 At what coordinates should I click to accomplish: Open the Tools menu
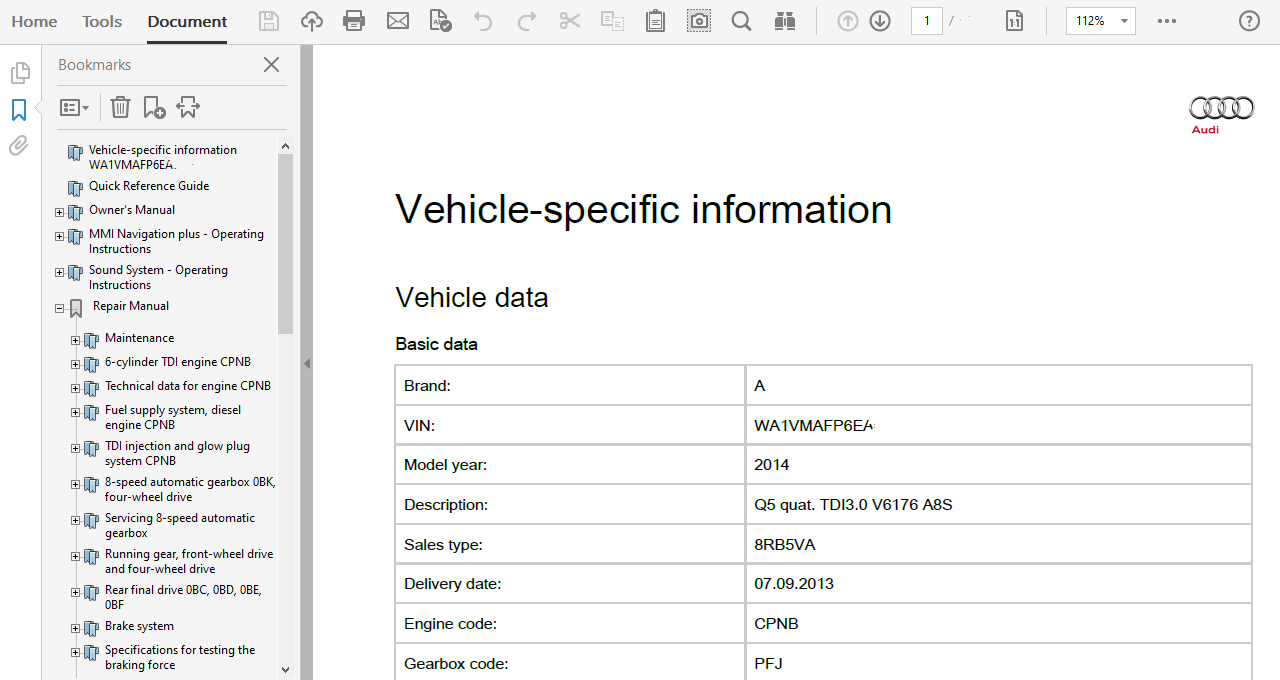101,20
